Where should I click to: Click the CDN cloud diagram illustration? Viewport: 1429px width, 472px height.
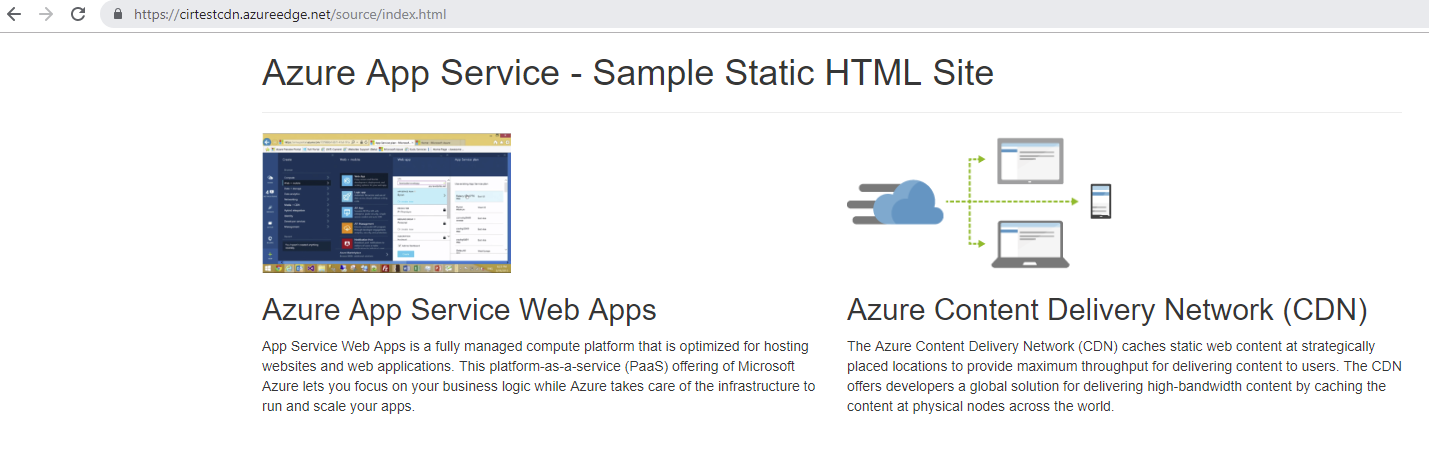(980, 203)
